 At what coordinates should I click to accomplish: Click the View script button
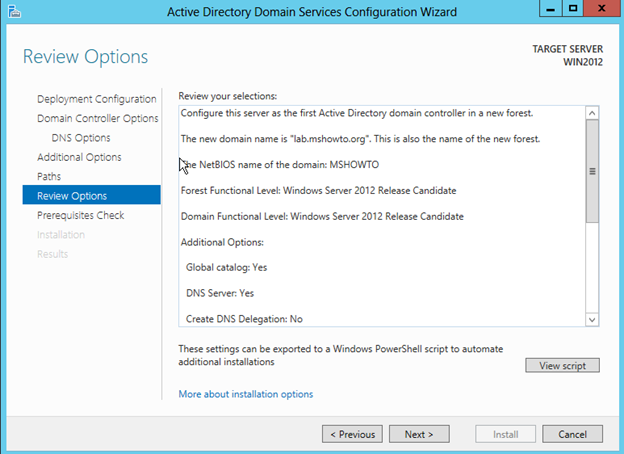[562, 366]
